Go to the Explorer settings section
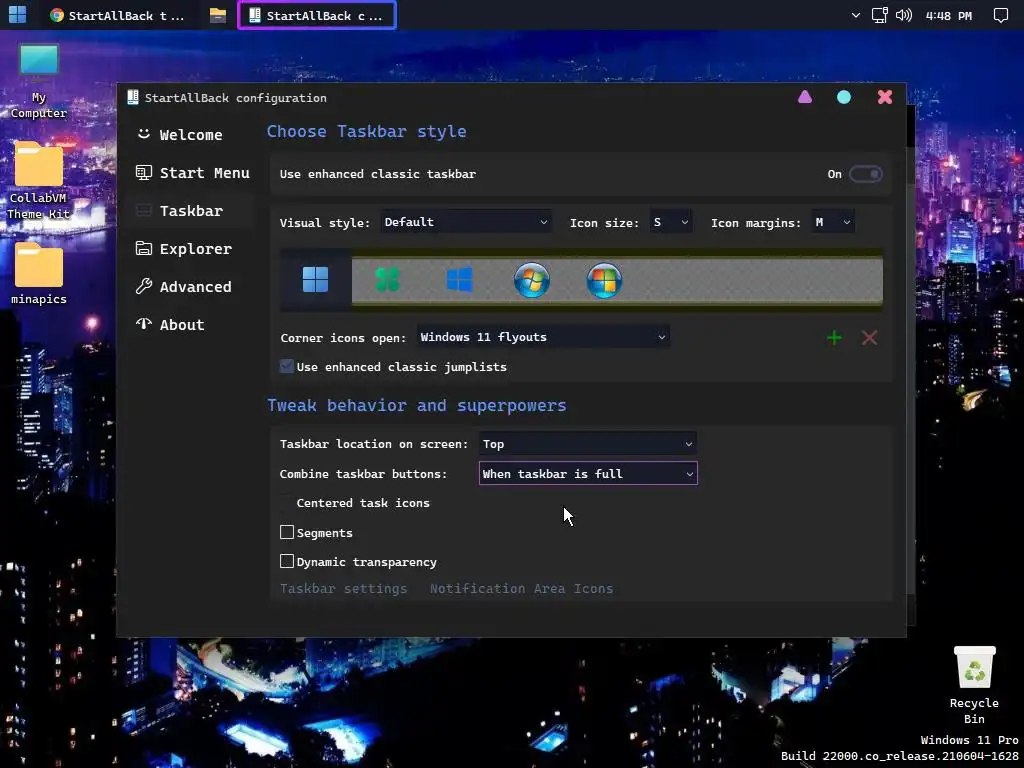This screenshot has width=1024, height=768. (x=184, y=249)
